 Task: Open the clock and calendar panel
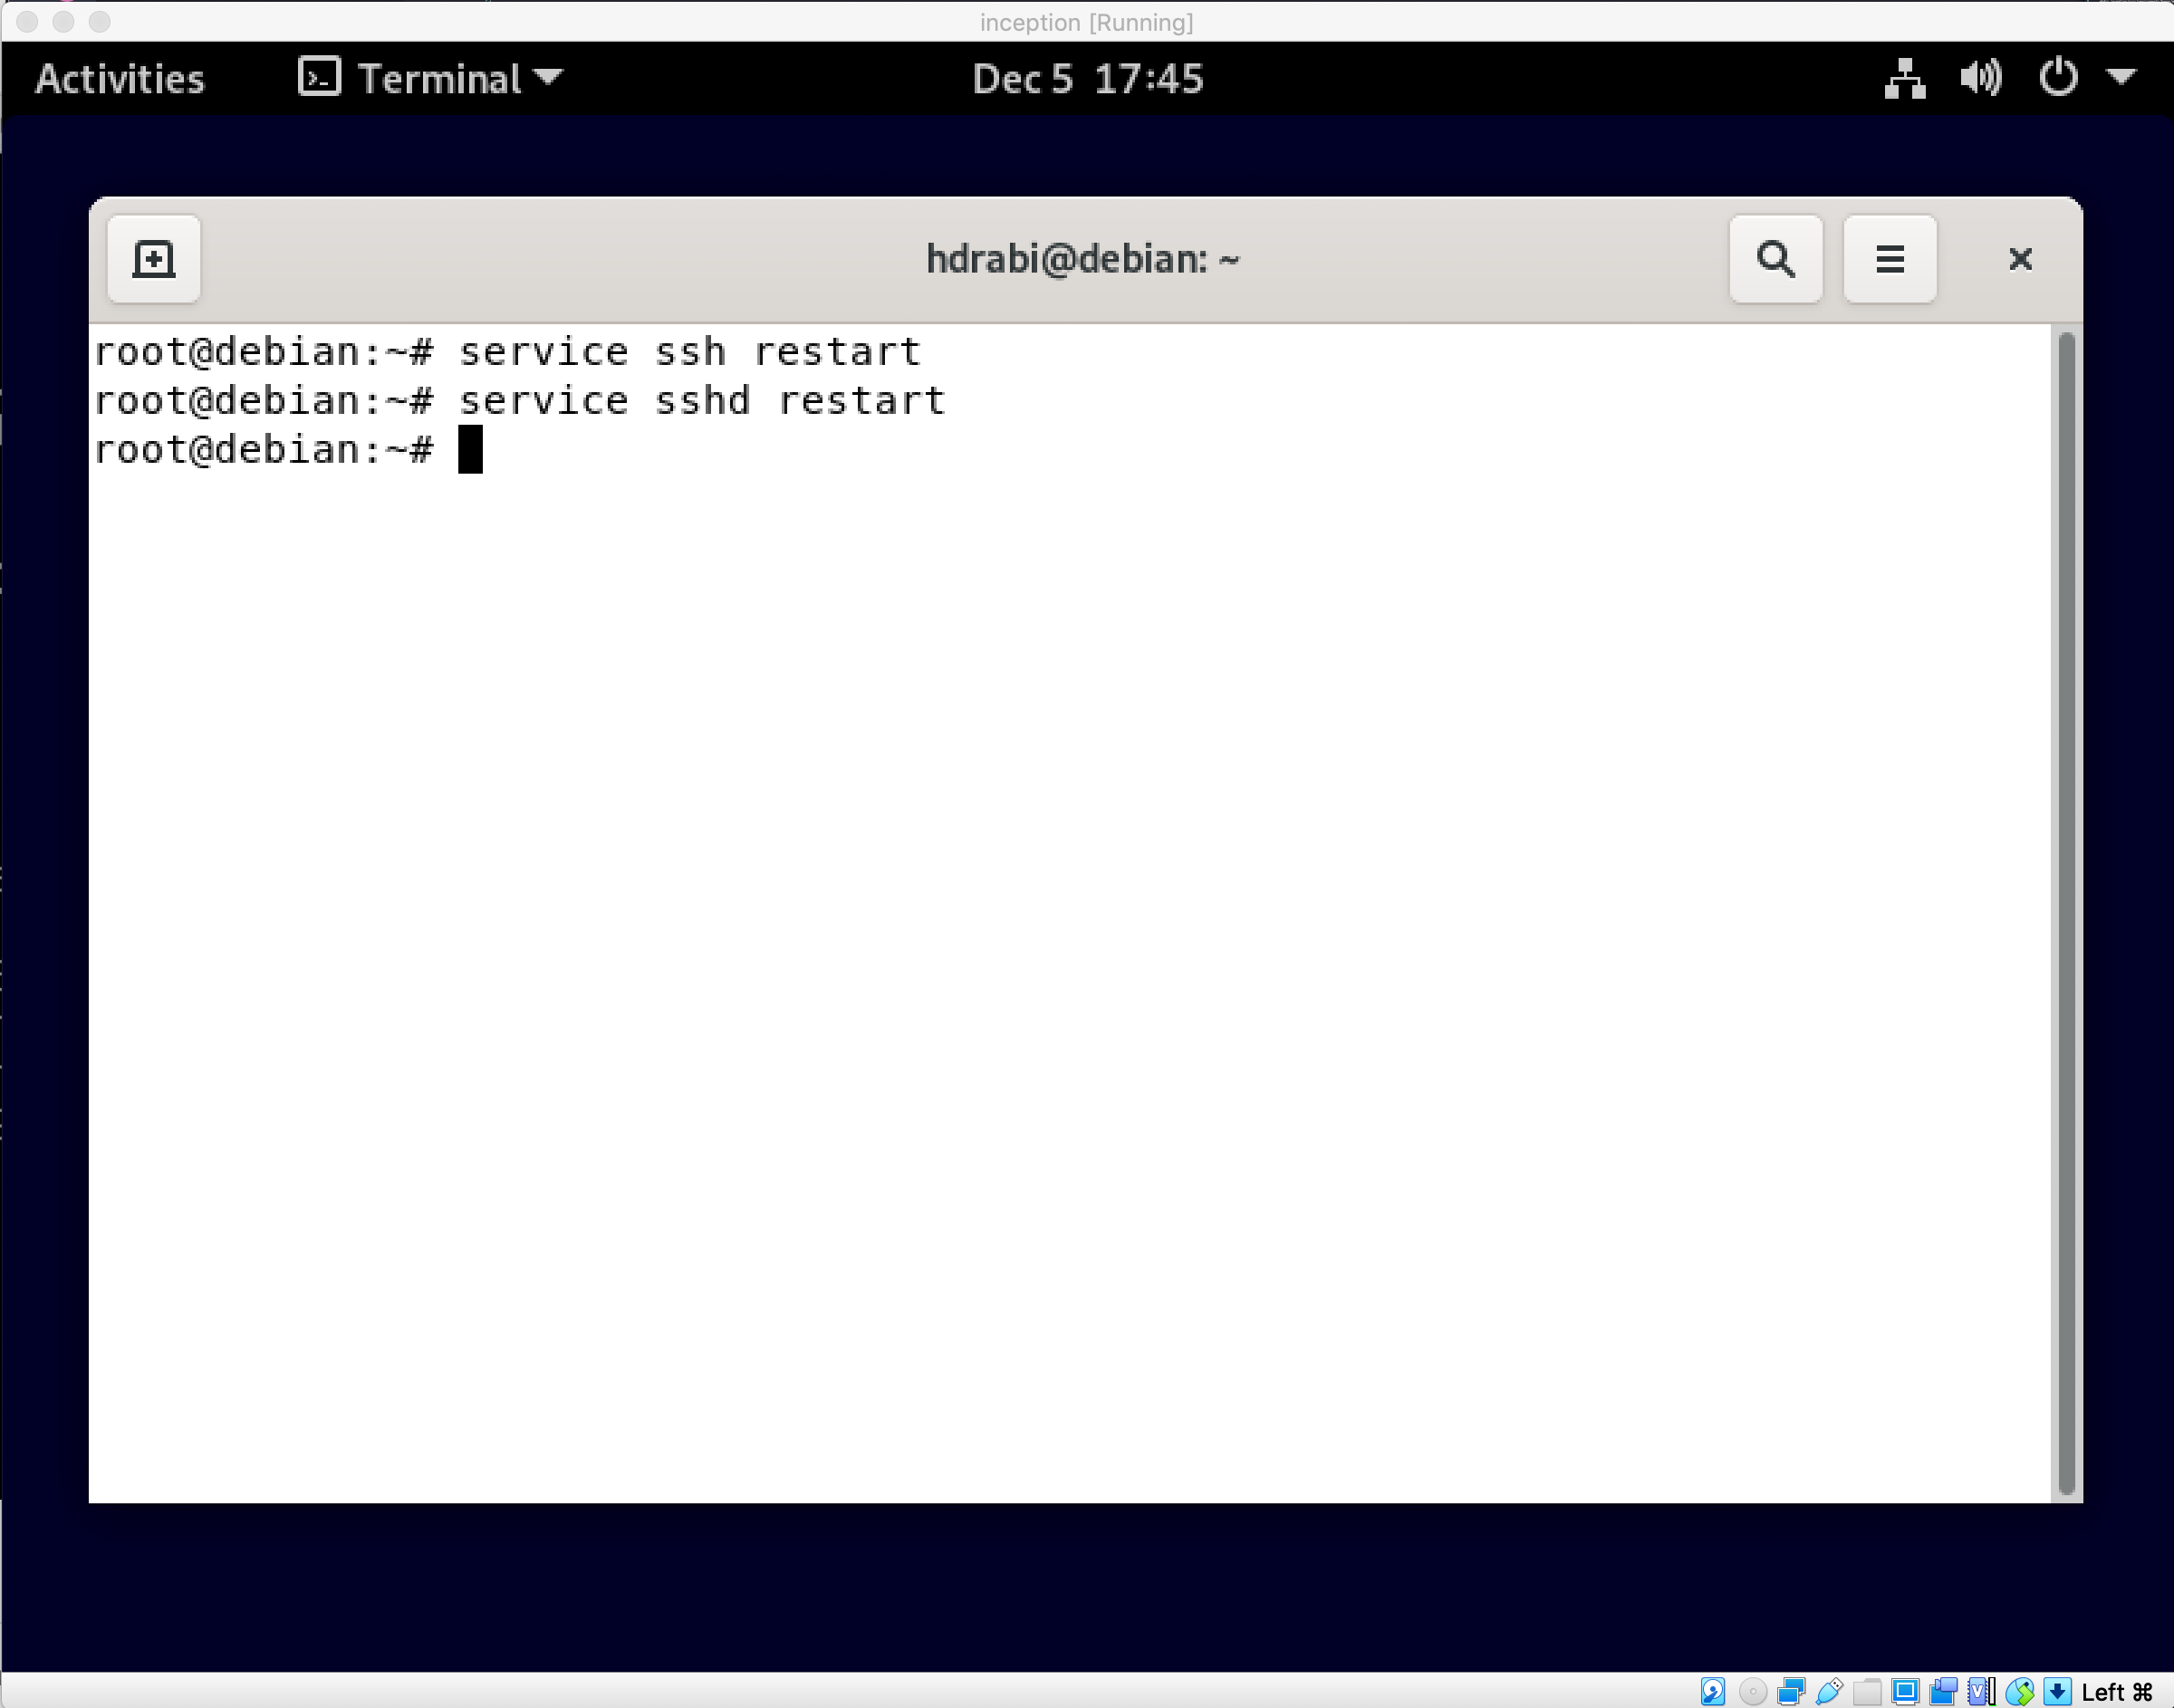[x=1087, y=78]
